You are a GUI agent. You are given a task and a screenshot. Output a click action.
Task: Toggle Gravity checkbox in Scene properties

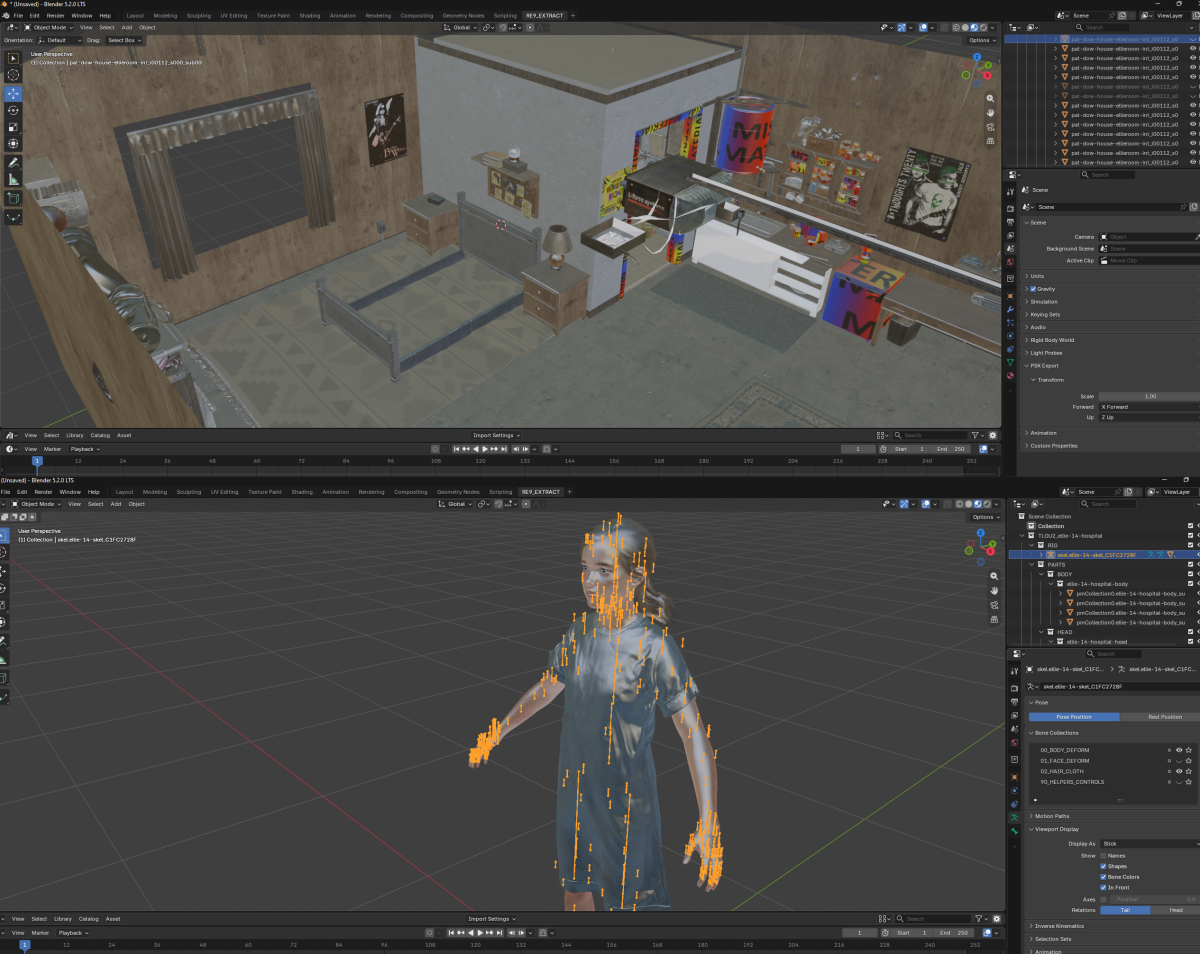click(1033, 289)
